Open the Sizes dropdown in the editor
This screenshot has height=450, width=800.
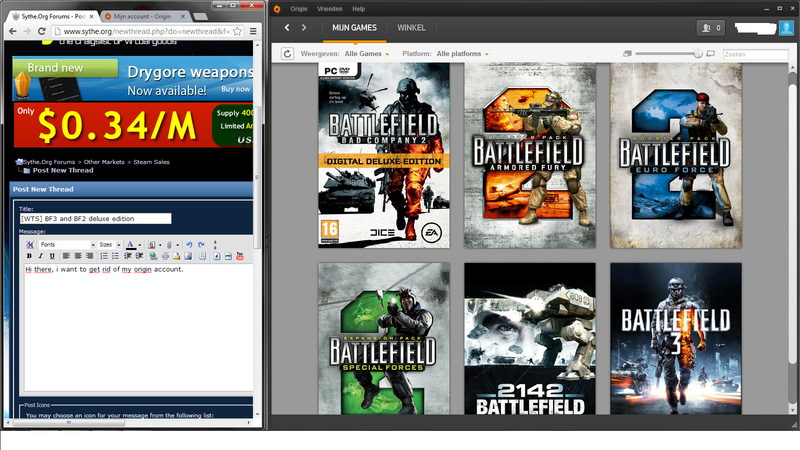[x=110, y=244]
